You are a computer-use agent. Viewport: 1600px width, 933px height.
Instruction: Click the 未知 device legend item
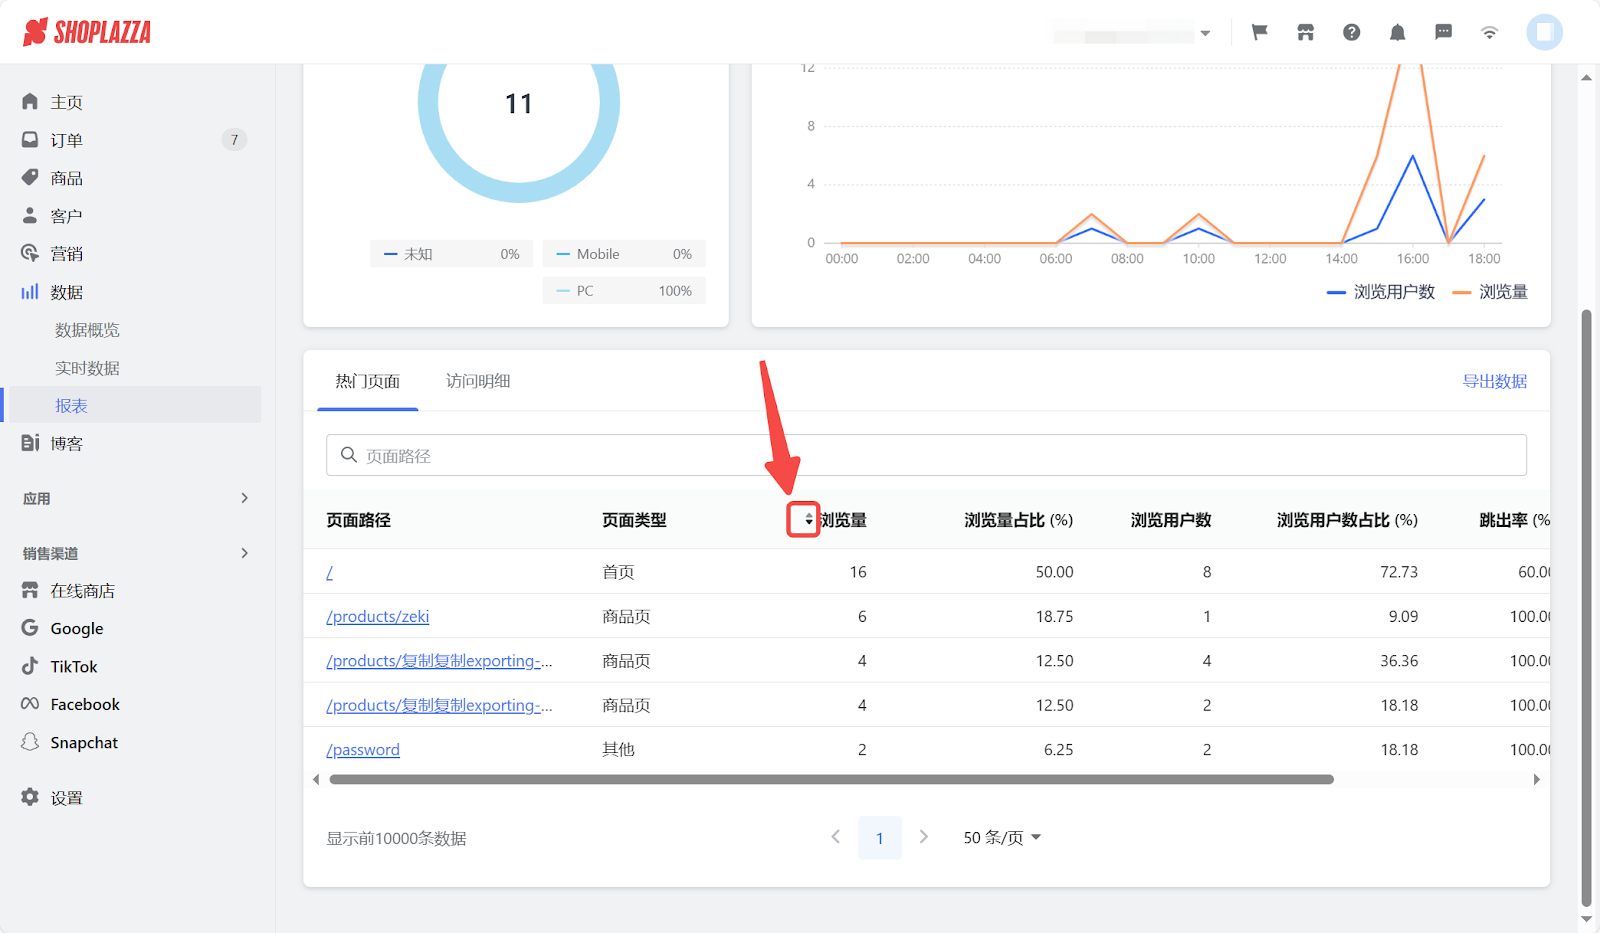click(452, 254)
